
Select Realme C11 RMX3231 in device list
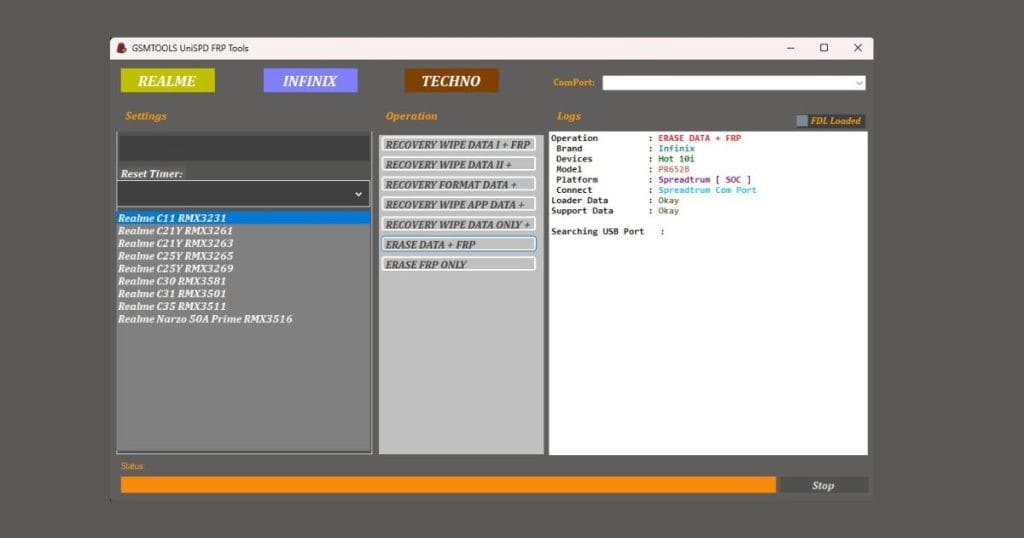pos(244,218)
